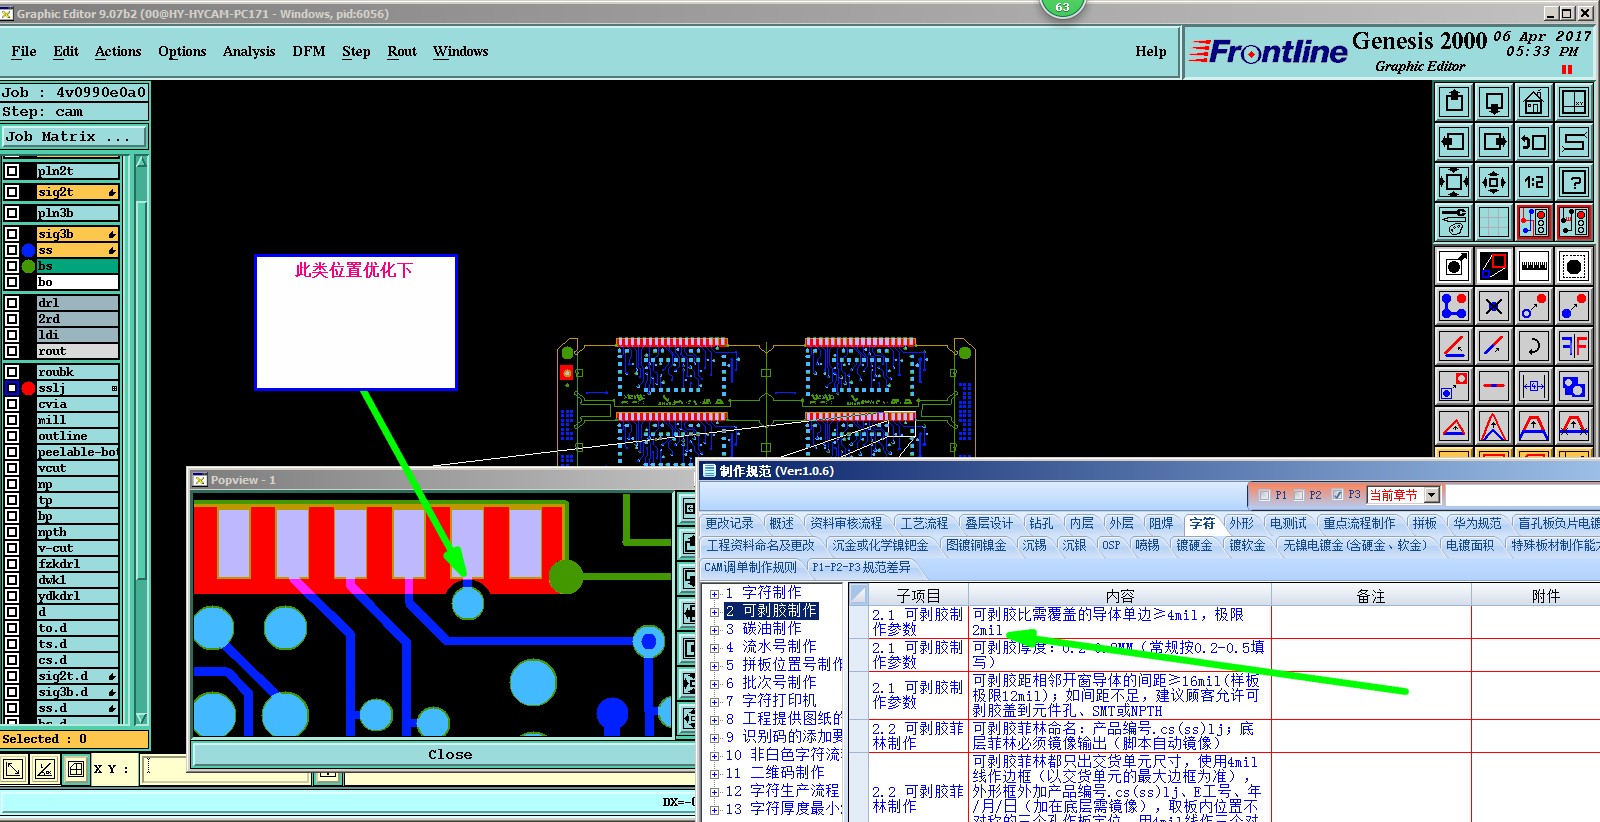The image size is (1600, 822).
Task: Expand tree node 3 碳油制作
Action: point(714,630)
